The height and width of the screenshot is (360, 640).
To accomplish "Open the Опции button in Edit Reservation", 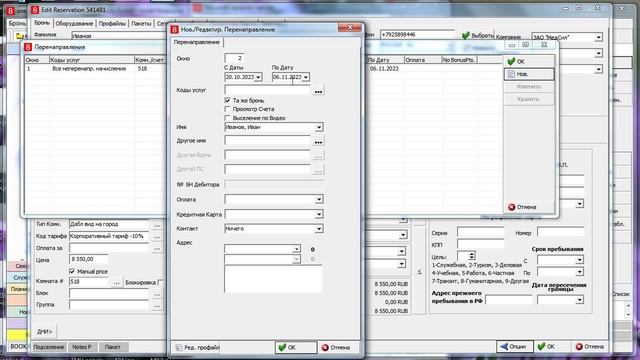I will point(514,347).
